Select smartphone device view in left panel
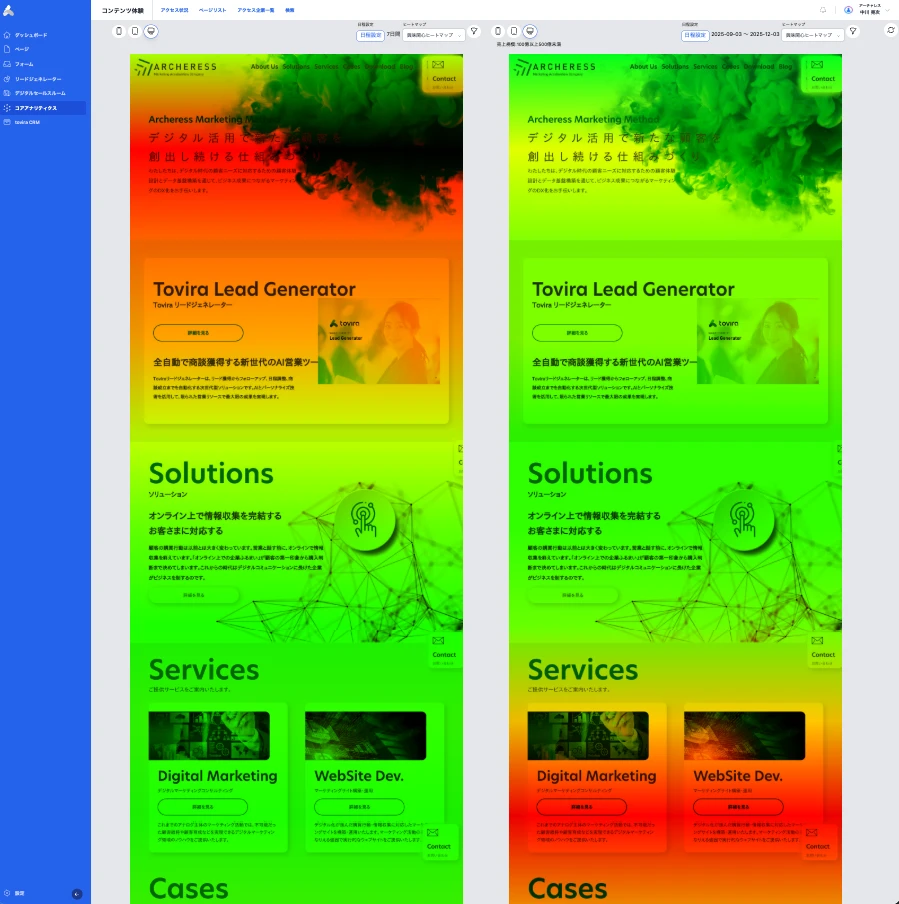The width and height of the screenshot is (899, 904). click(119, 31)
